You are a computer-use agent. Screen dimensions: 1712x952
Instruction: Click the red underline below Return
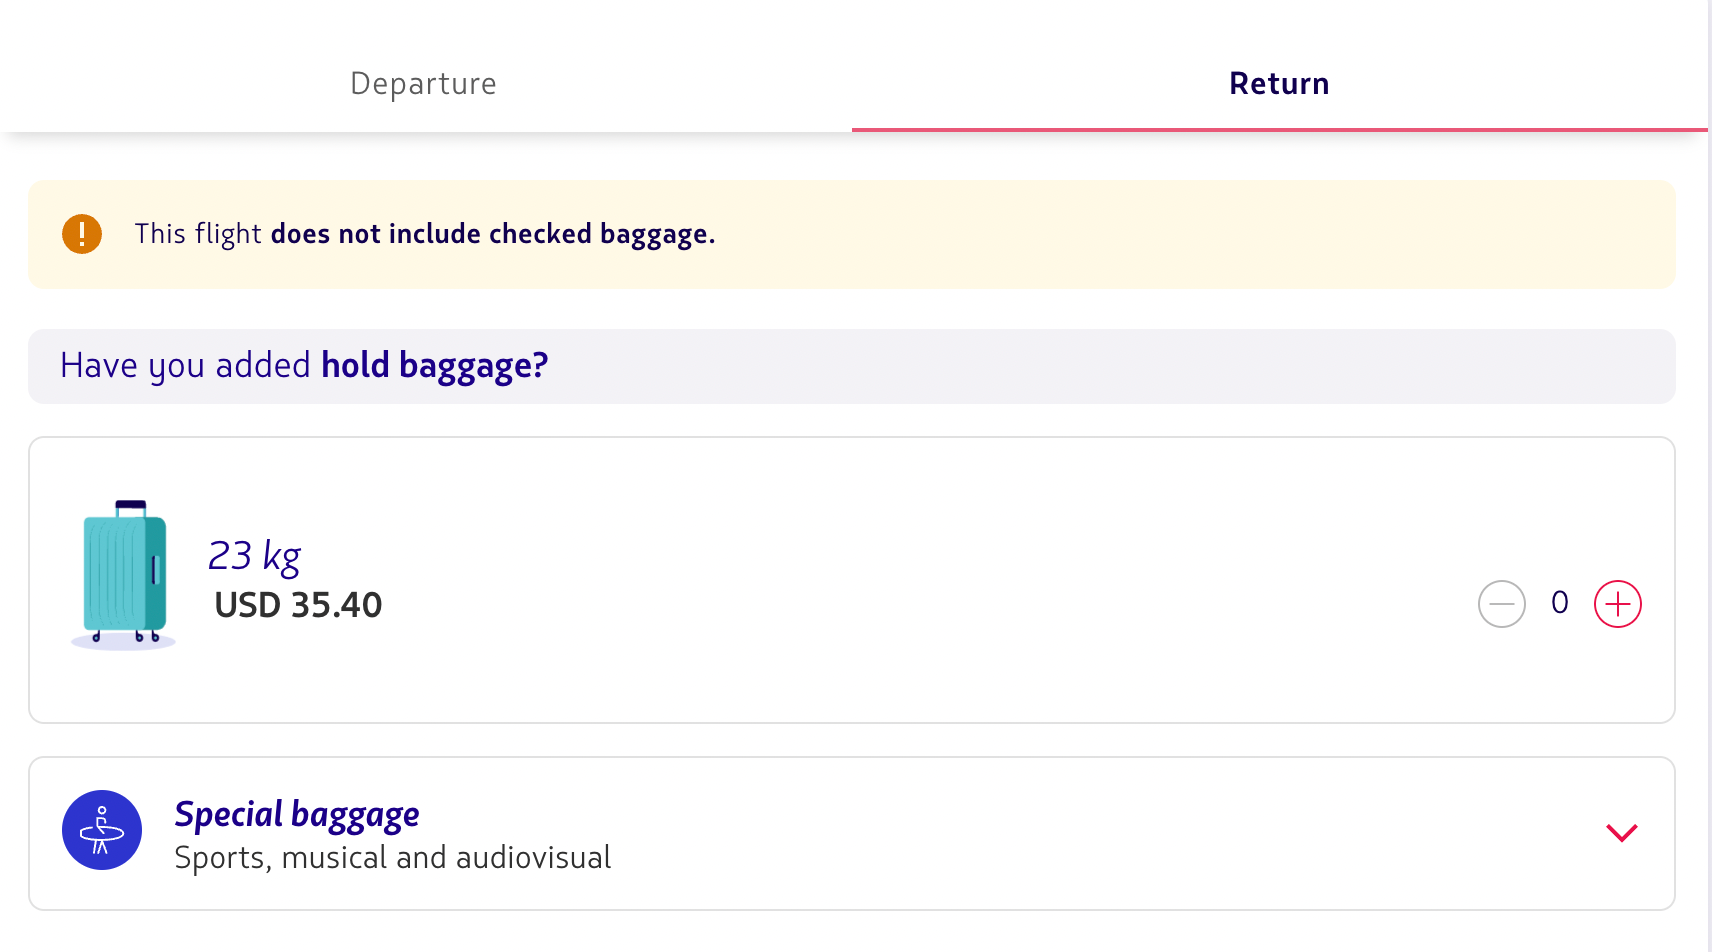(x=1278, y=129)
